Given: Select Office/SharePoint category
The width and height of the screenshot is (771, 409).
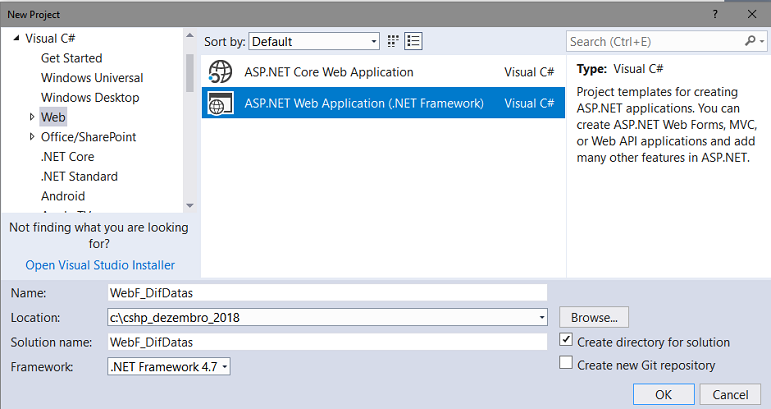Looking at the screenshot, I should click(x=89, y=137).
